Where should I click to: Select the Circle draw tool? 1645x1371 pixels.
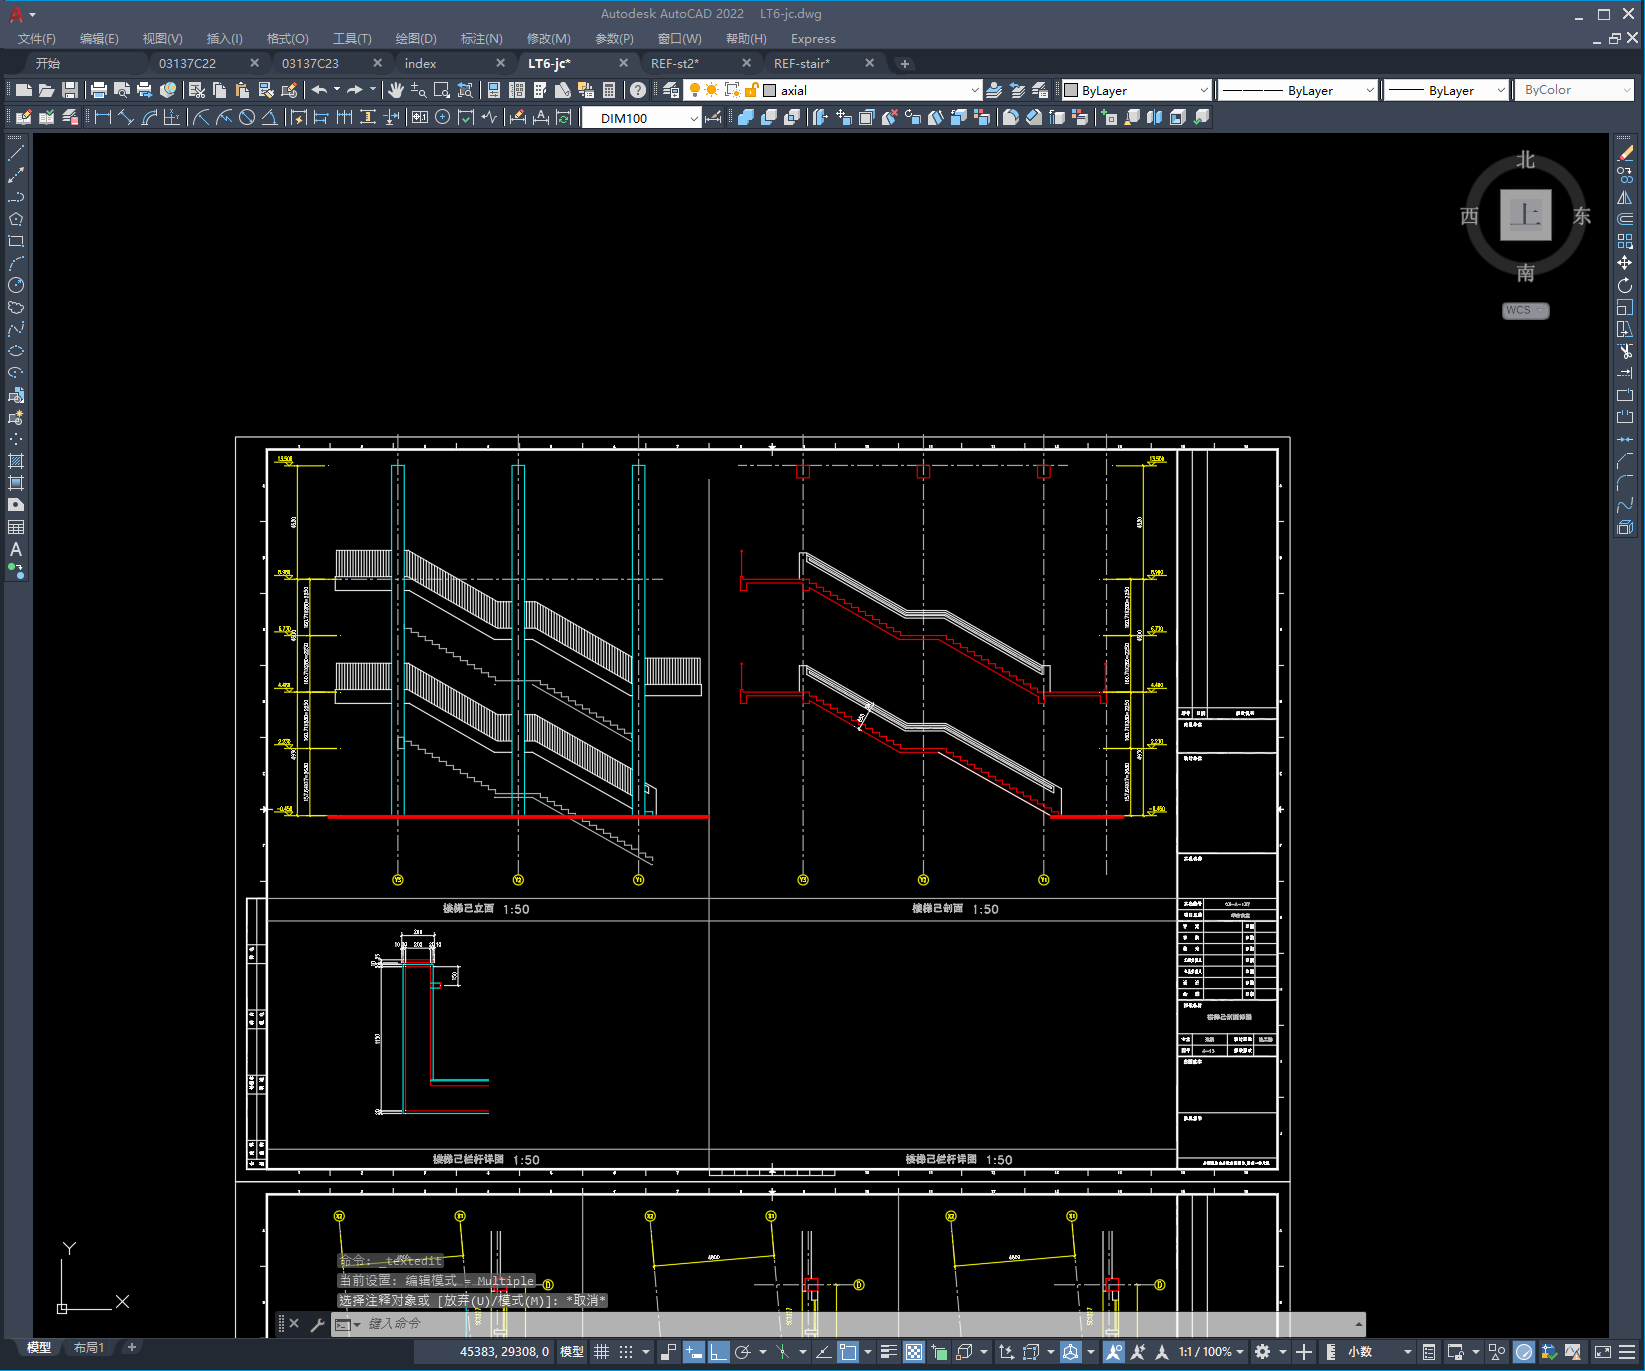(16, 285)
